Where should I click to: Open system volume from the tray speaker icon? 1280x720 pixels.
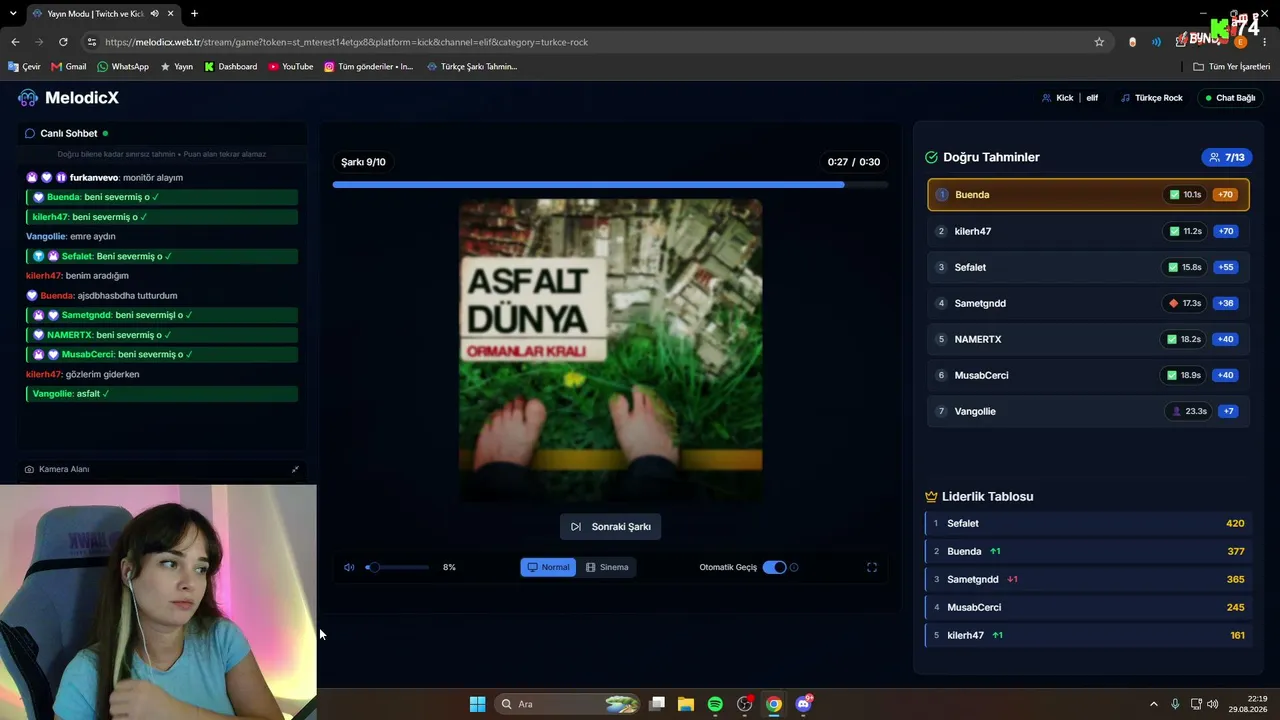(1213, 704)
